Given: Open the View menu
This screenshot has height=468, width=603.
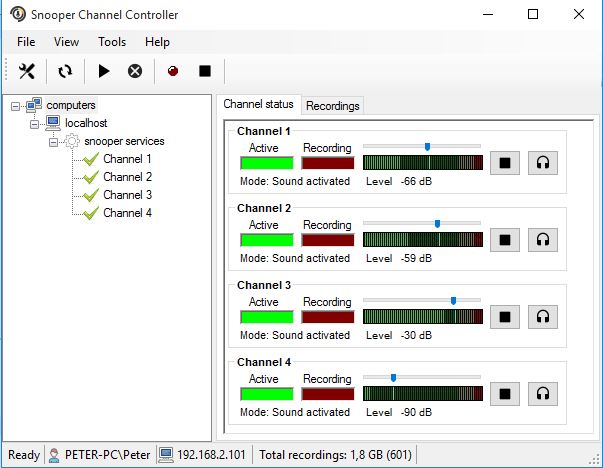Looking at the screenshot, I should (67, 42).
